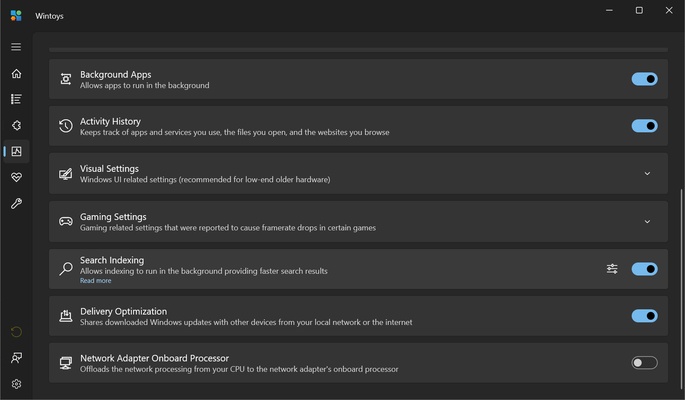This screenshot has height=400, width=685.
Task: Click the Gaming Settings heading
Action: pyautogui.click(x=113, y=217)
